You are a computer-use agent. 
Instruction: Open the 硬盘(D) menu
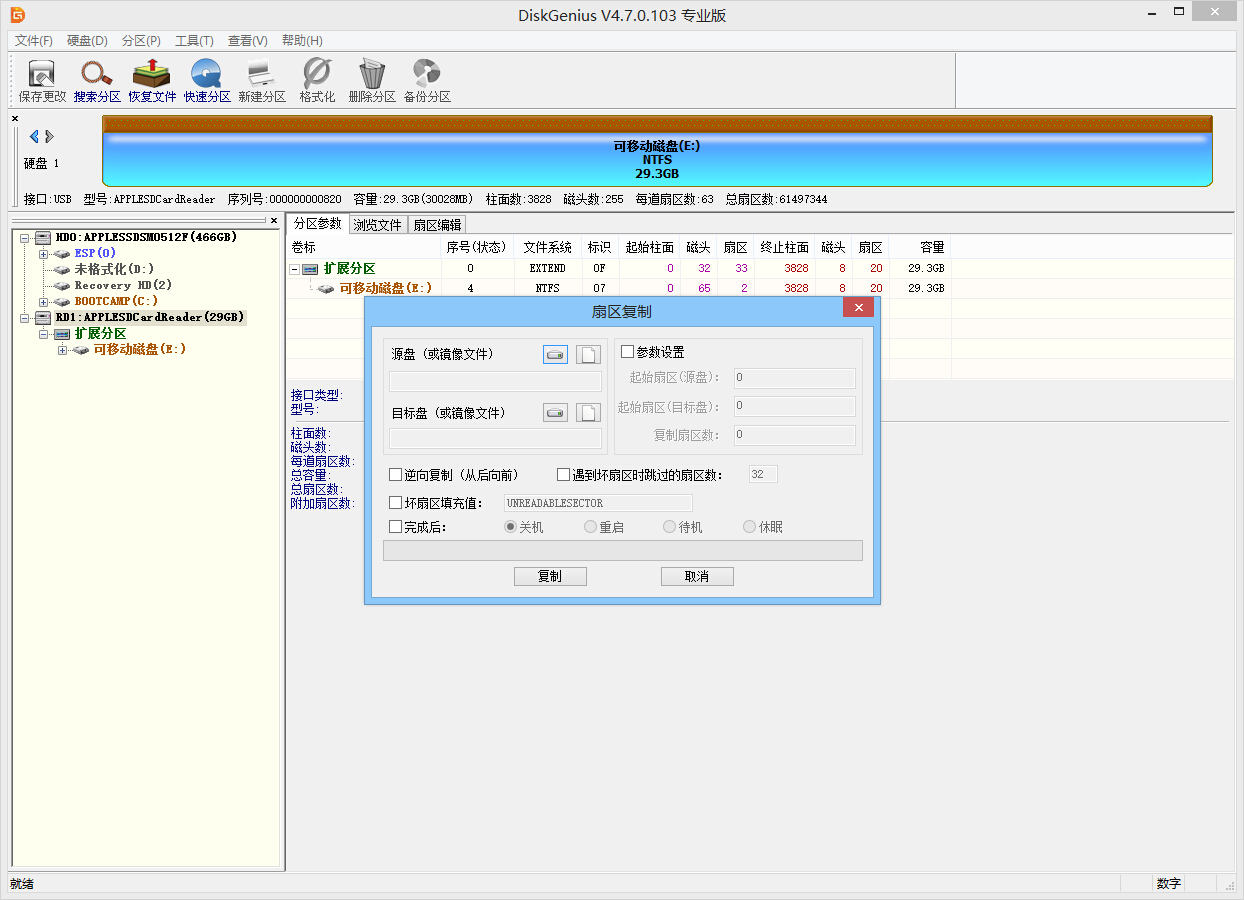(87, 41)
